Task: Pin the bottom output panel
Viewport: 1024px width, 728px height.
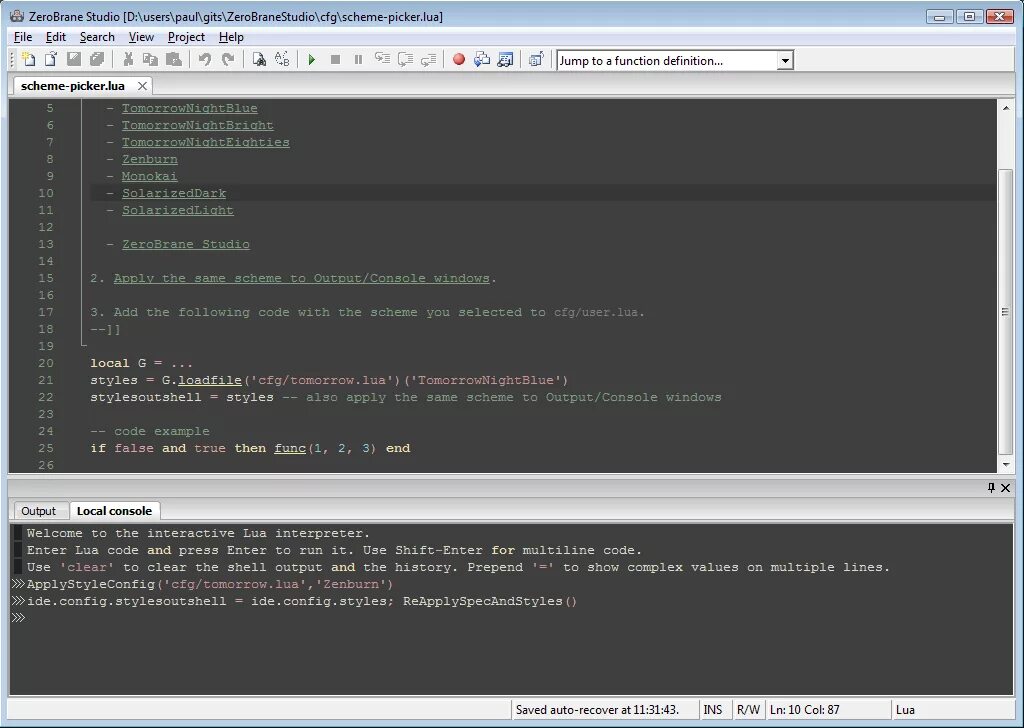Action: click(x=991, y=488)
